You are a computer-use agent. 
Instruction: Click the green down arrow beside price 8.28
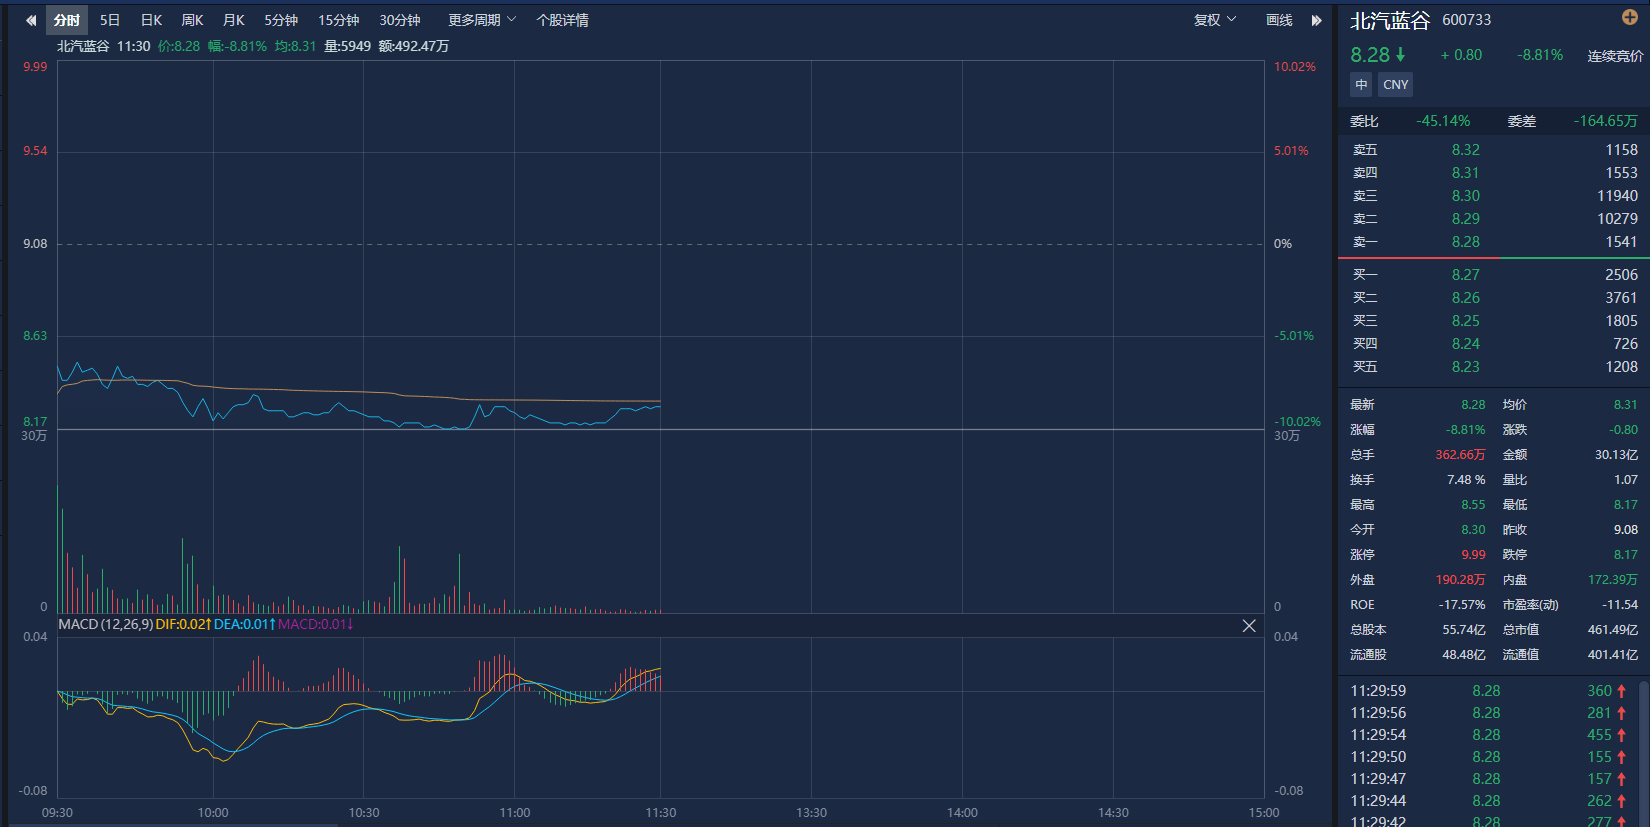pos(1401,55)
